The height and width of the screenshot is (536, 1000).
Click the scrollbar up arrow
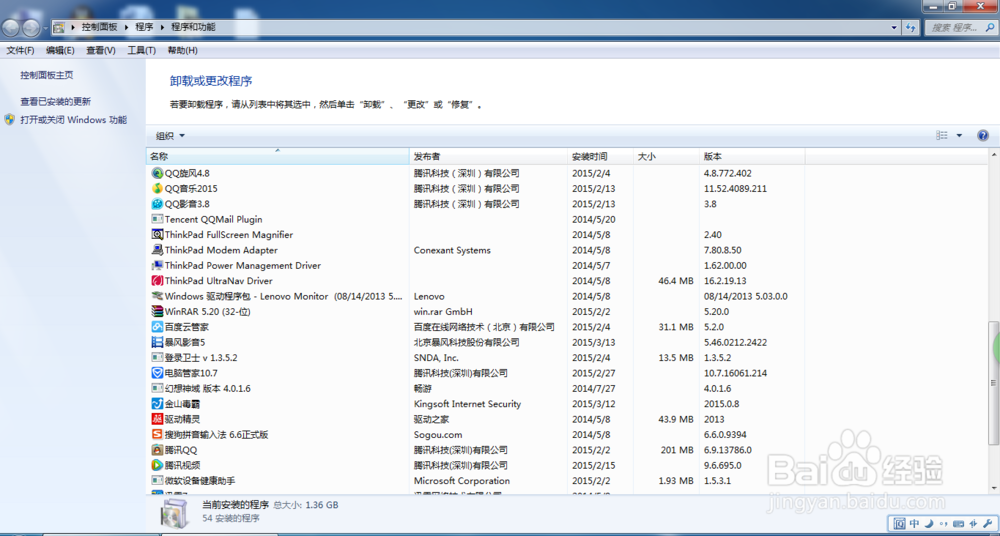[x=993, y=155]
